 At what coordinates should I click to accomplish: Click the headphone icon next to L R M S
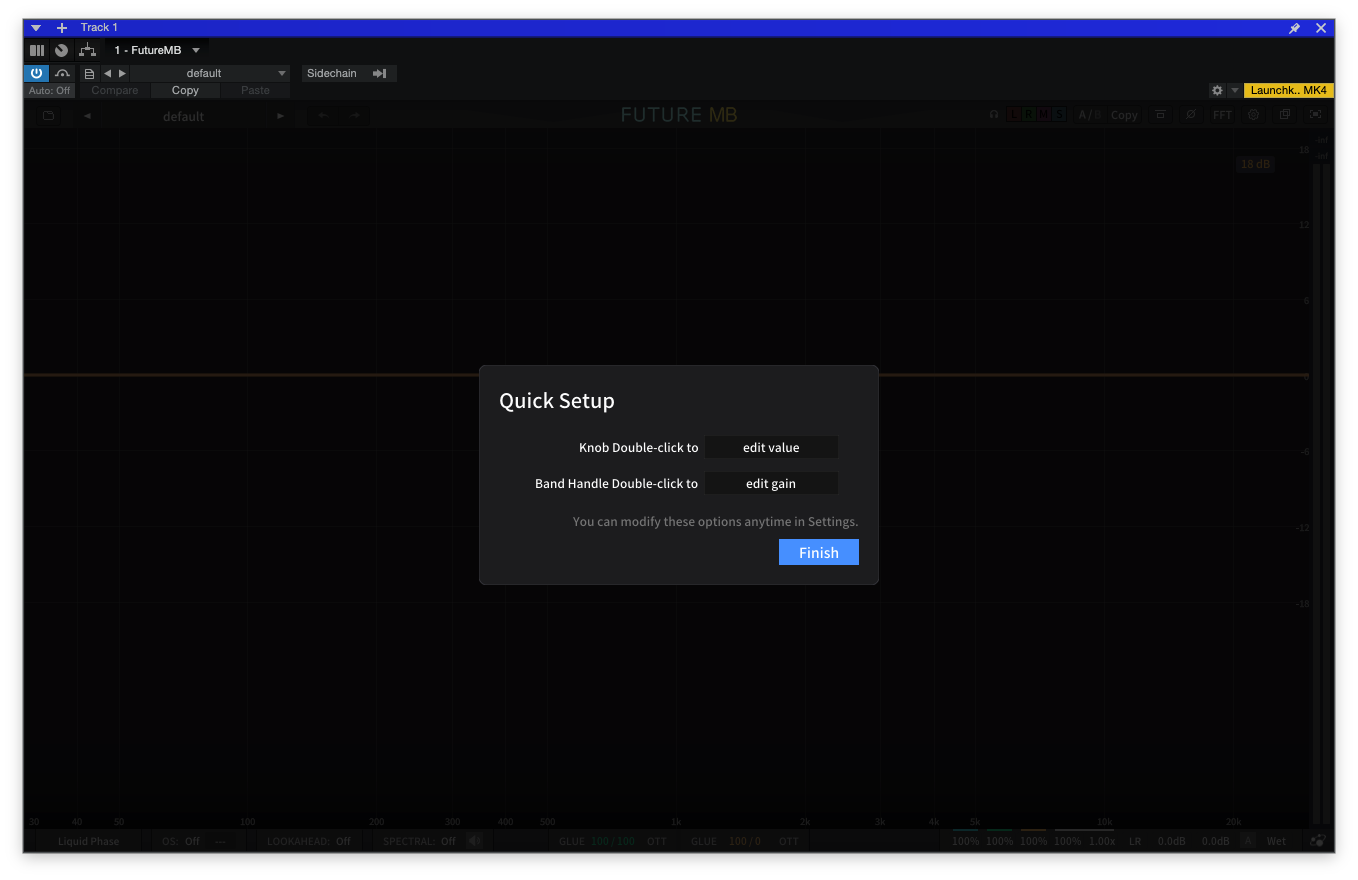(x=994, y=115)
